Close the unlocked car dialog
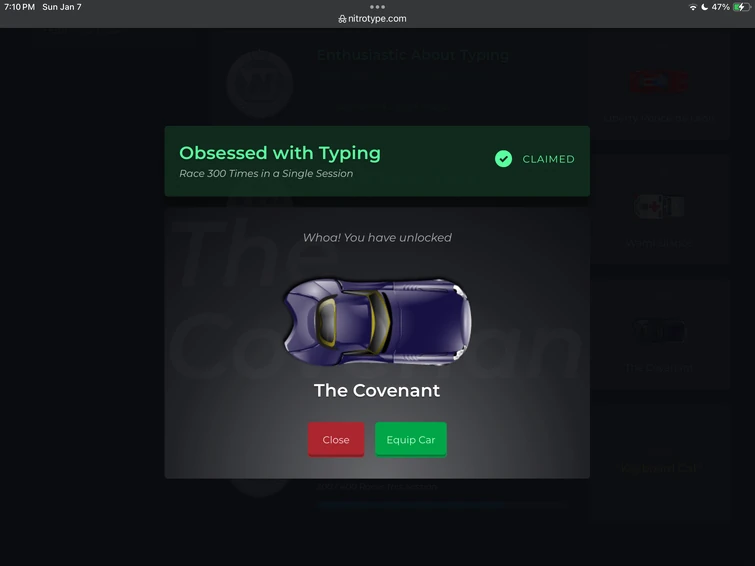 click(336, 439)
